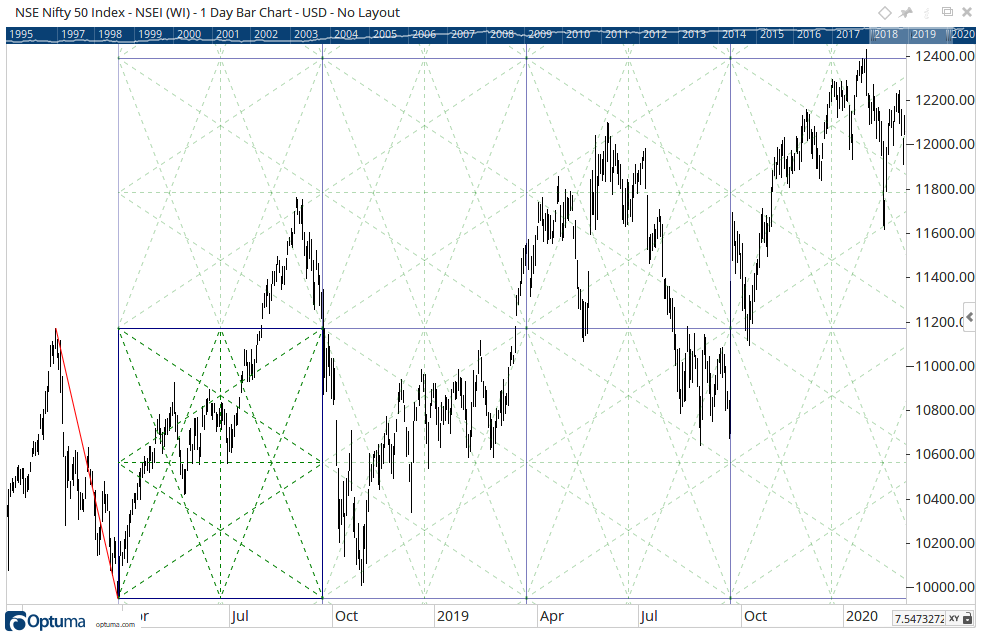Jump to 2016 in the overview bar

tap(809, 34)
